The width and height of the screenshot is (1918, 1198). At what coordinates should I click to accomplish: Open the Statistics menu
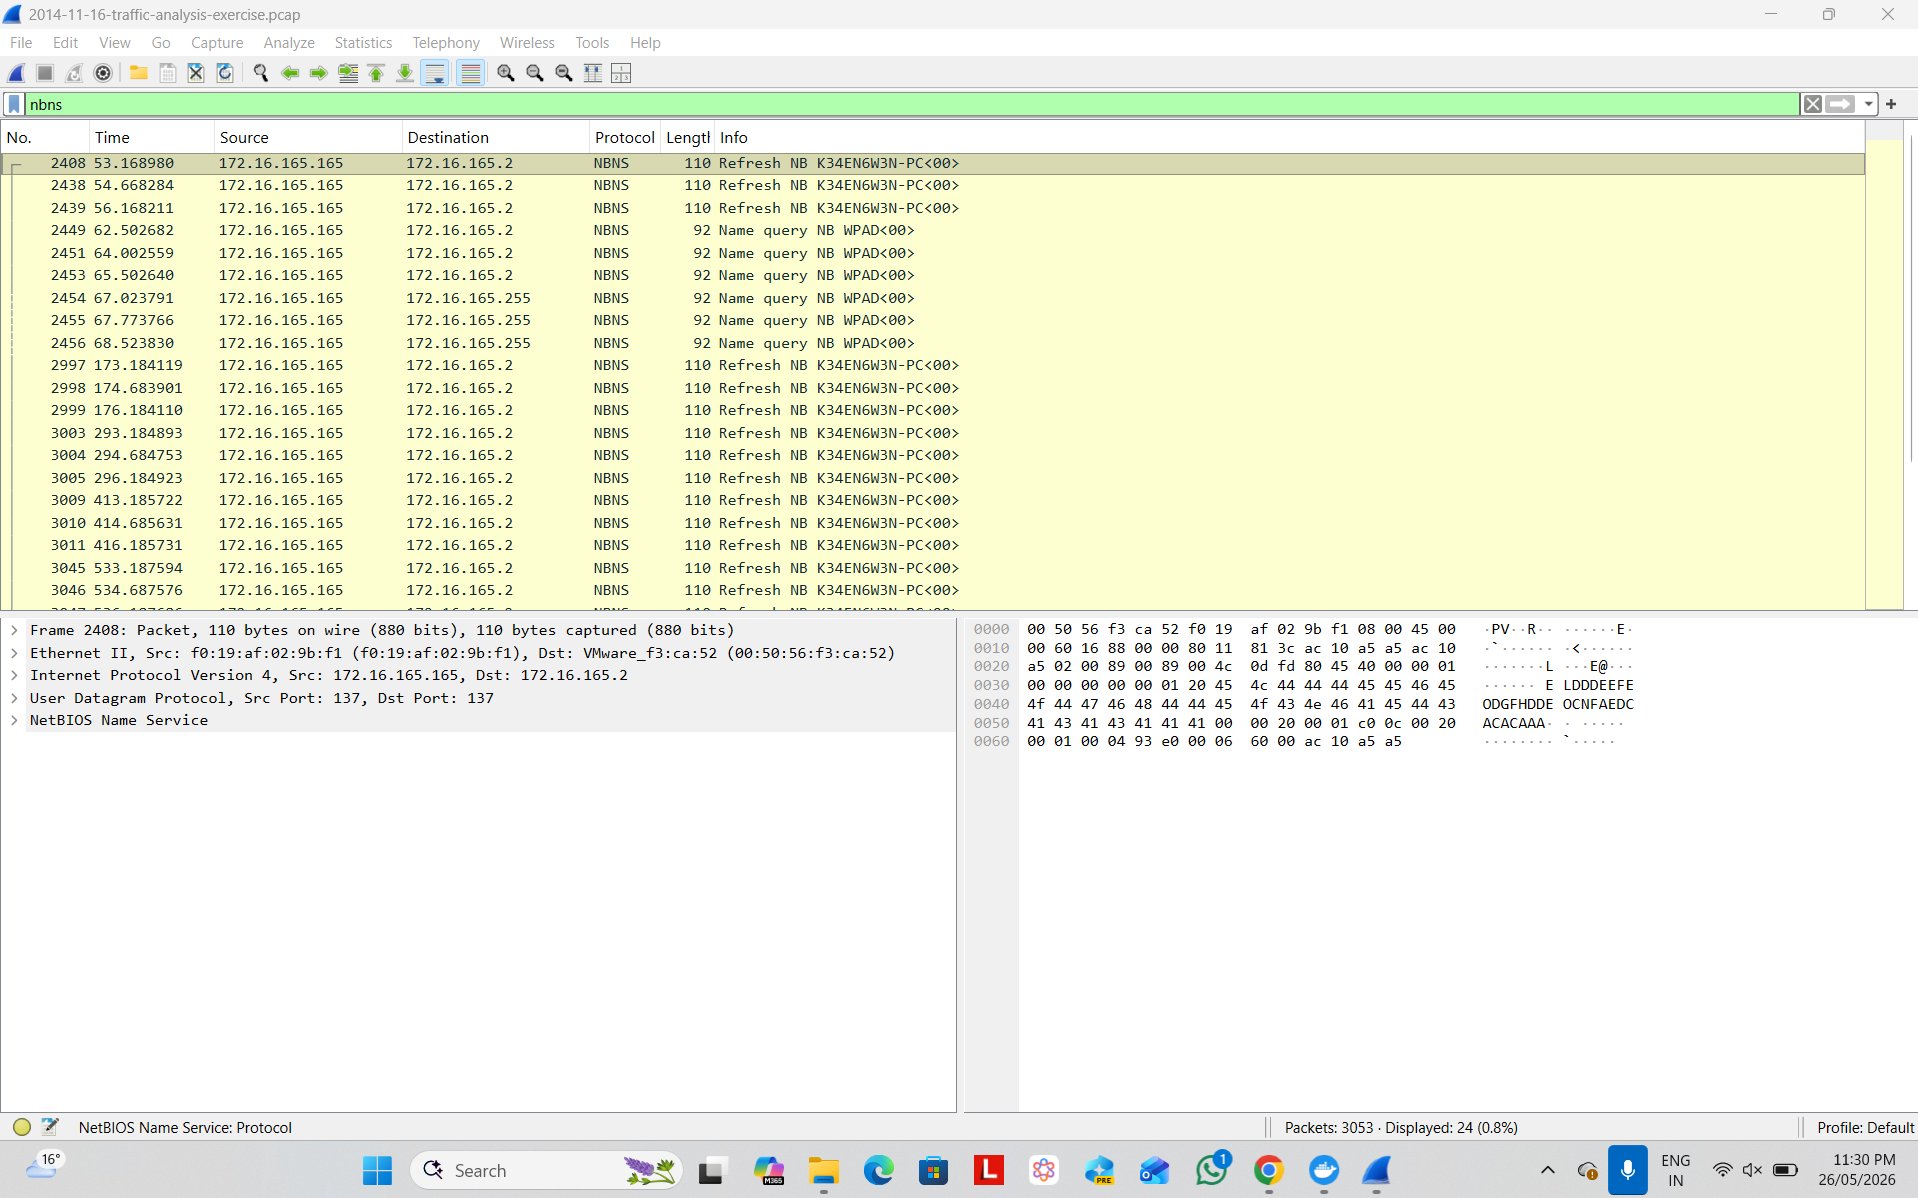(363, 43)
